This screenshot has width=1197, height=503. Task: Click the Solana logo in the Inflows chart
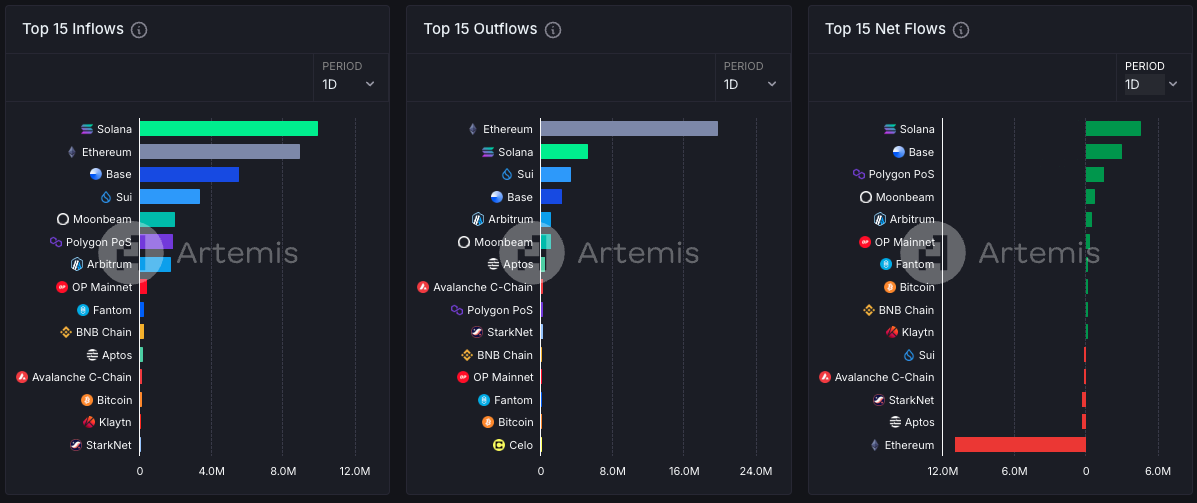[87, 129]
